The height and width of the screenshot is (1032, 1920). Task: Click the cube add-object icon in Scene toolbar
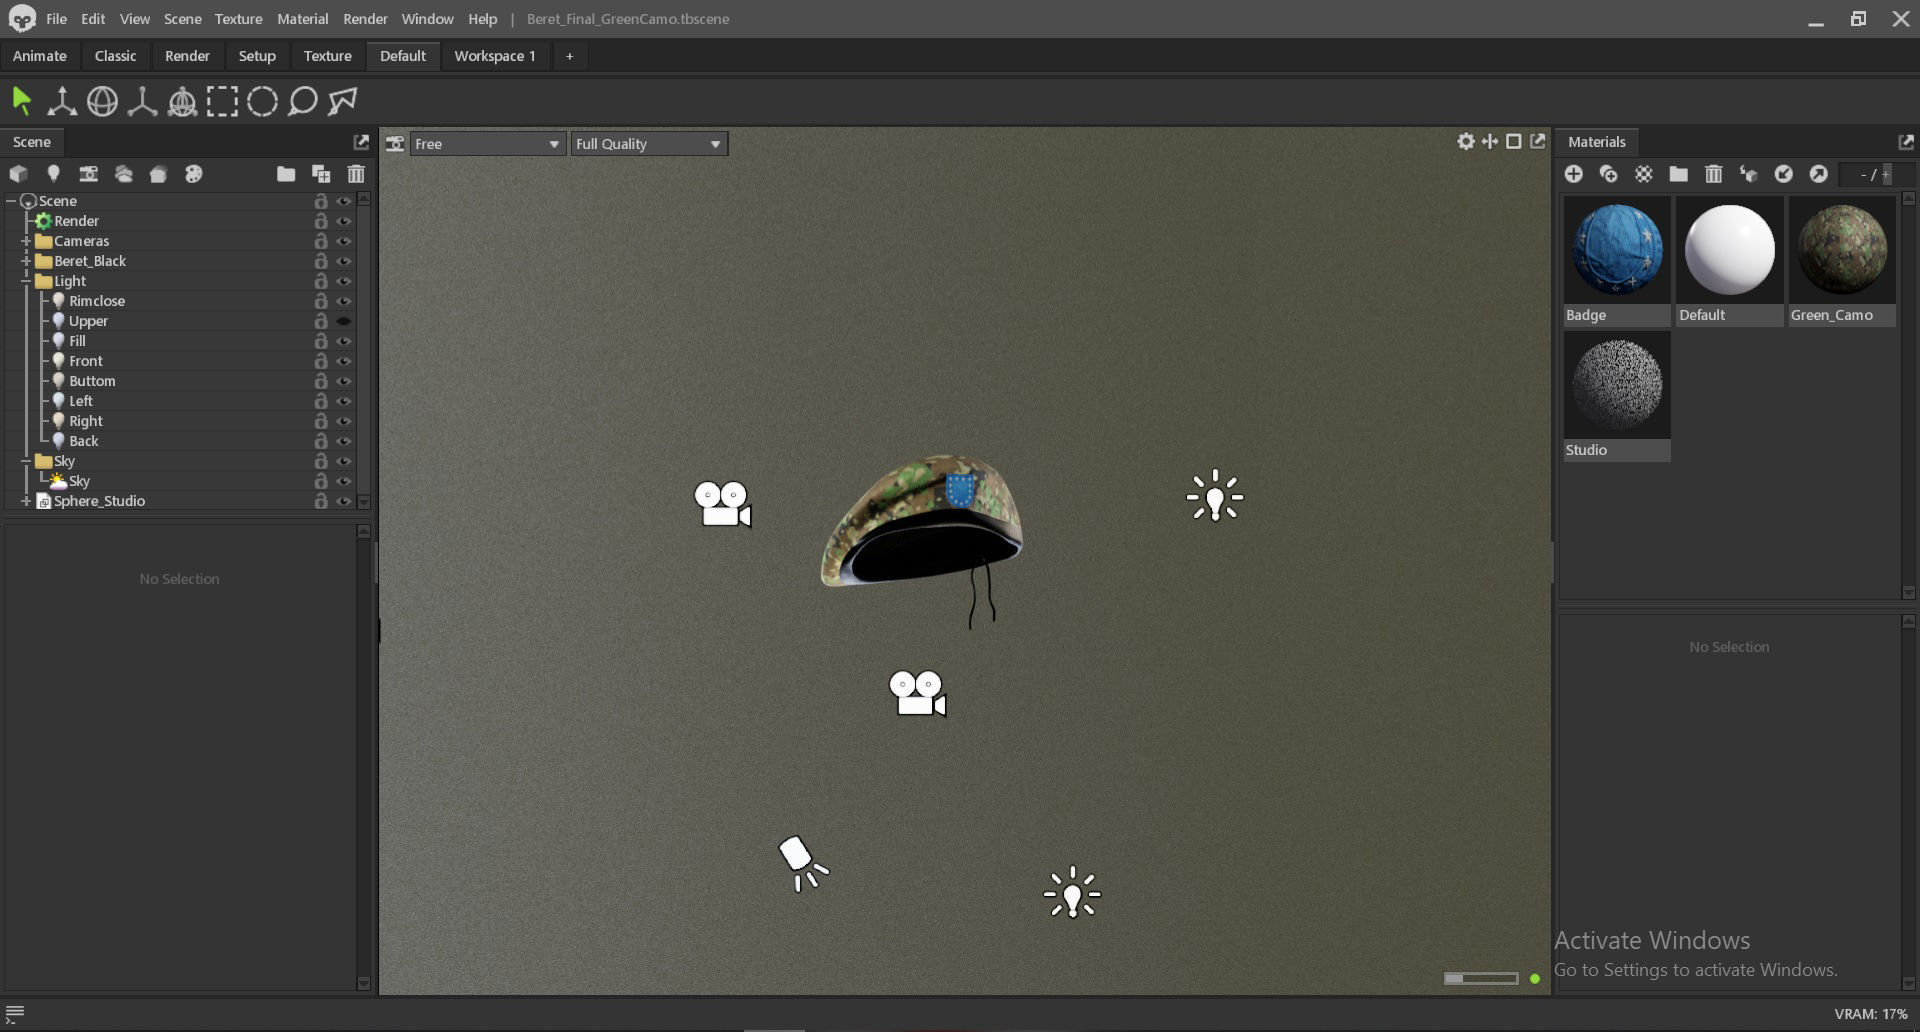(x=18, y=174)
